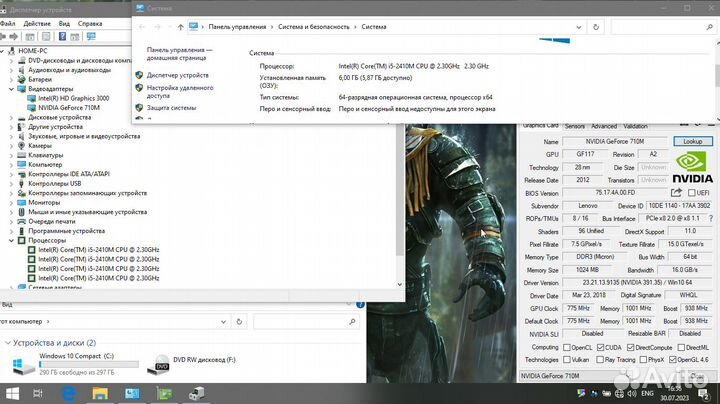Click the ENG language indicator in tray
Image resolution: width=720 pixels, height=404 pixels.
tap(647, 393)
